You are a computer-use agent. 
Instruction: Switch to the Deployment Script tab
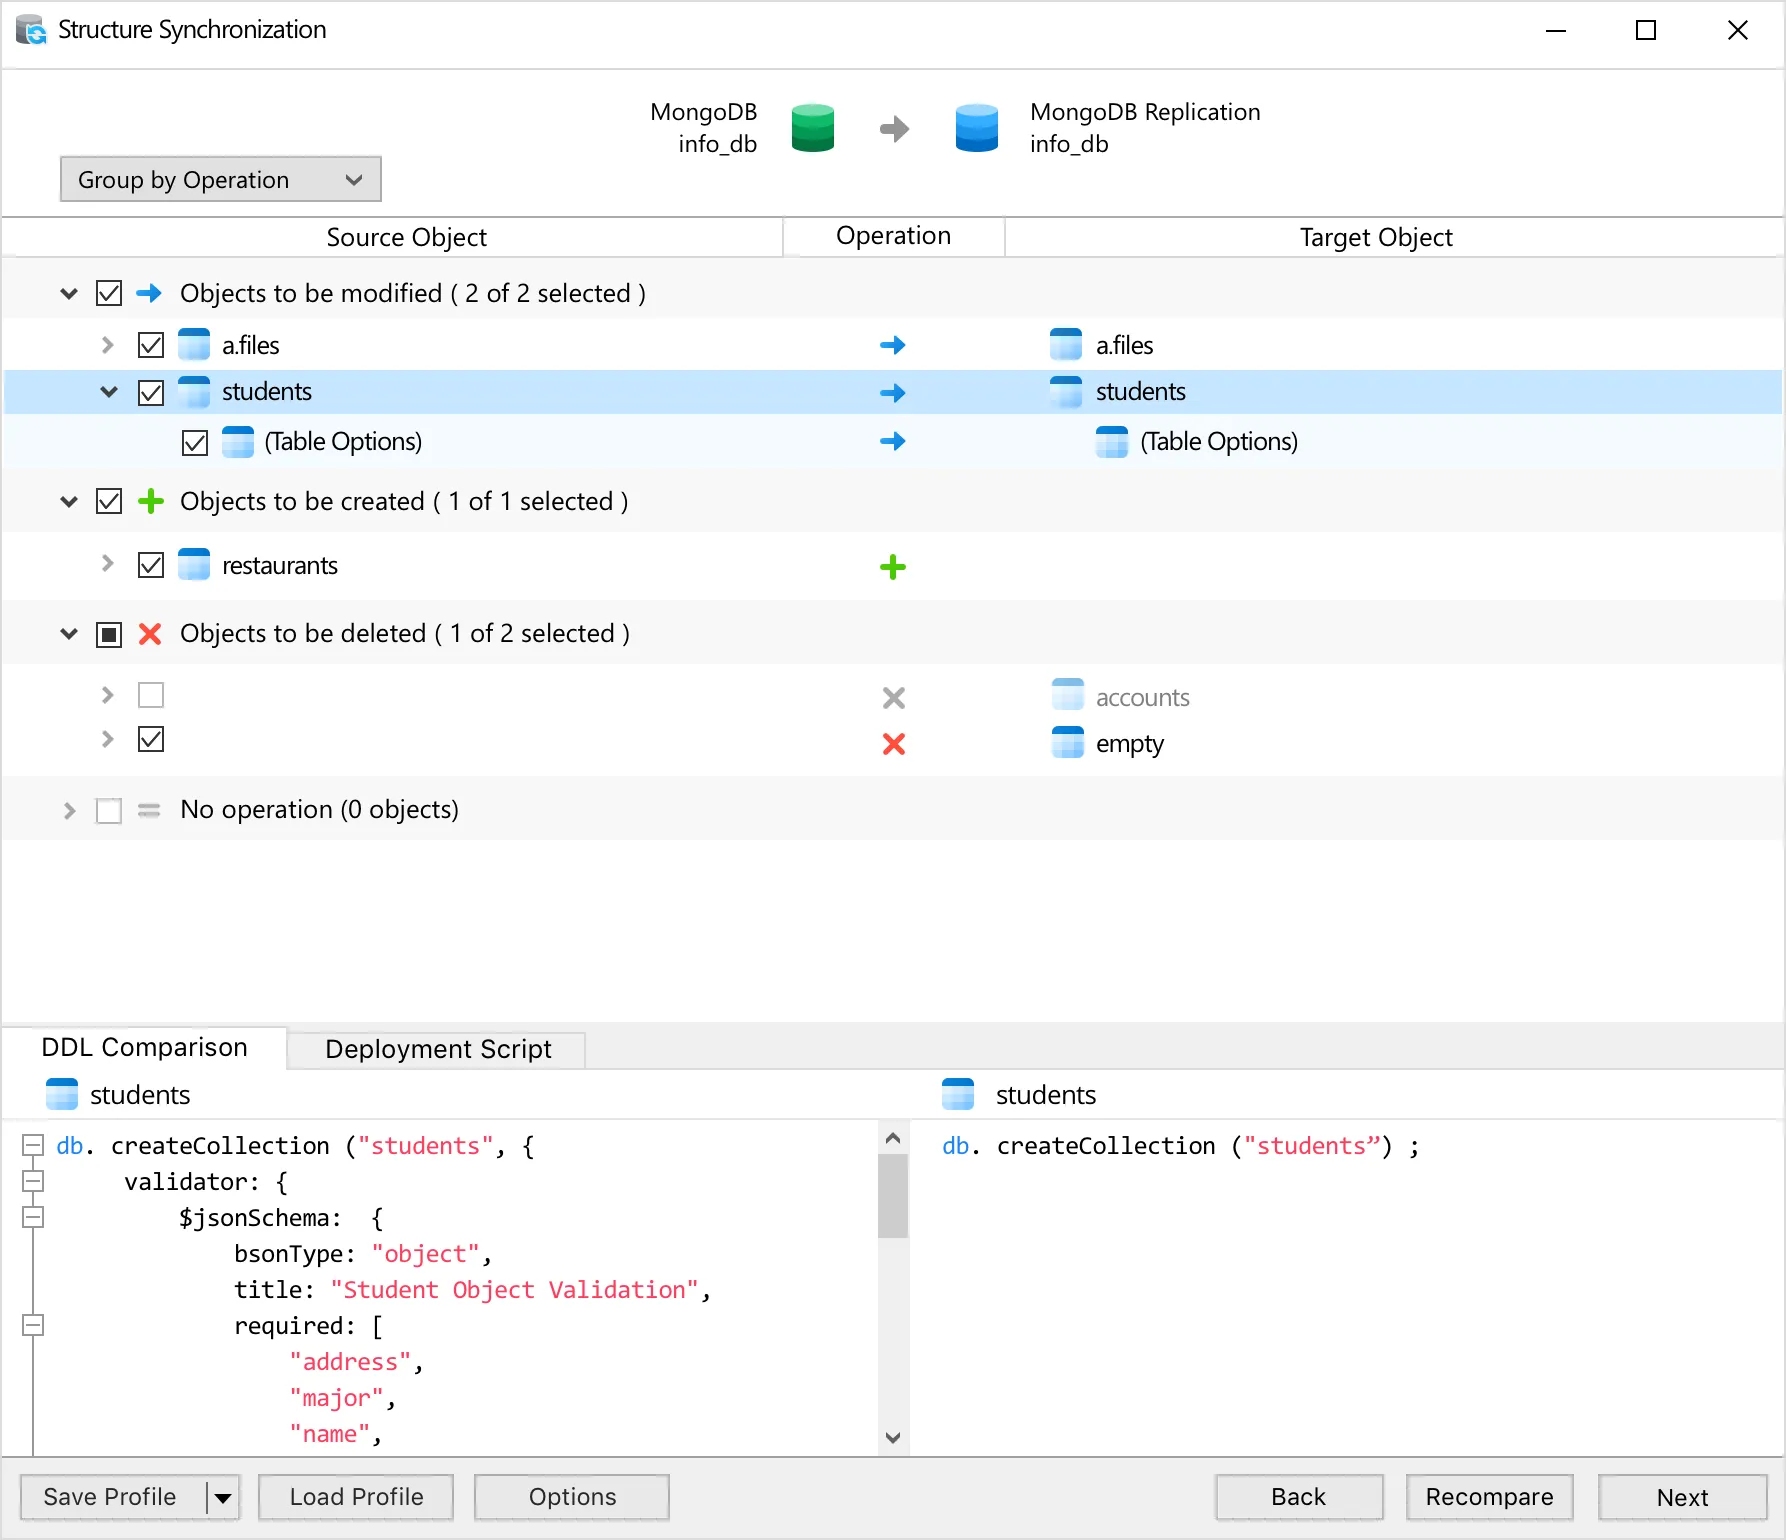437,1049
